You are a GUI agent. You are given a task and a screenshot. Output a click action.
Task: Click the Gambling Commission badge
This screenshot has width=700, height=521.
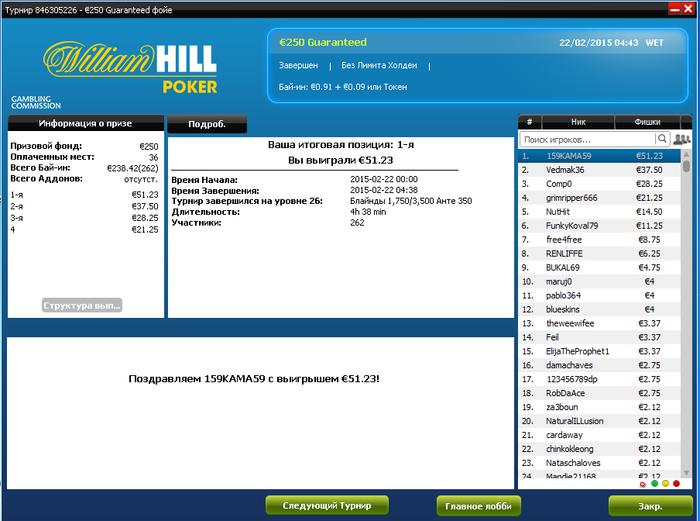click(36, 102)
